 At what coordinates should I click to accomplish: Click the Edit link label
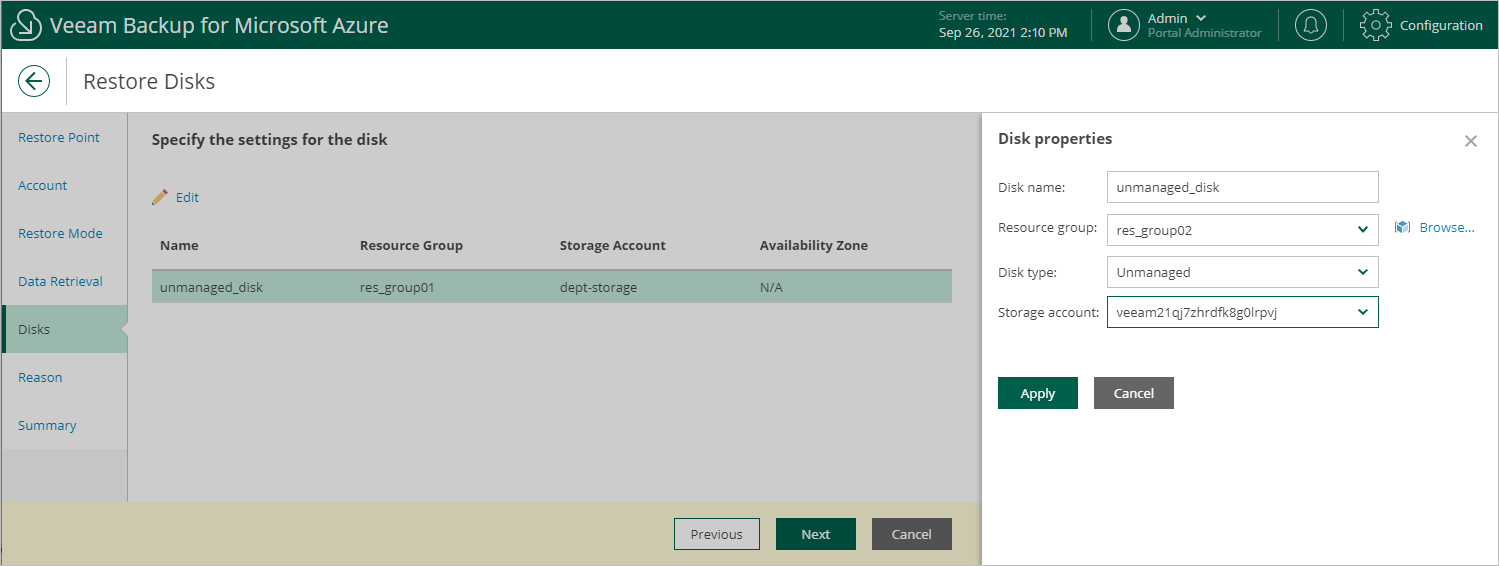(187, 197)
